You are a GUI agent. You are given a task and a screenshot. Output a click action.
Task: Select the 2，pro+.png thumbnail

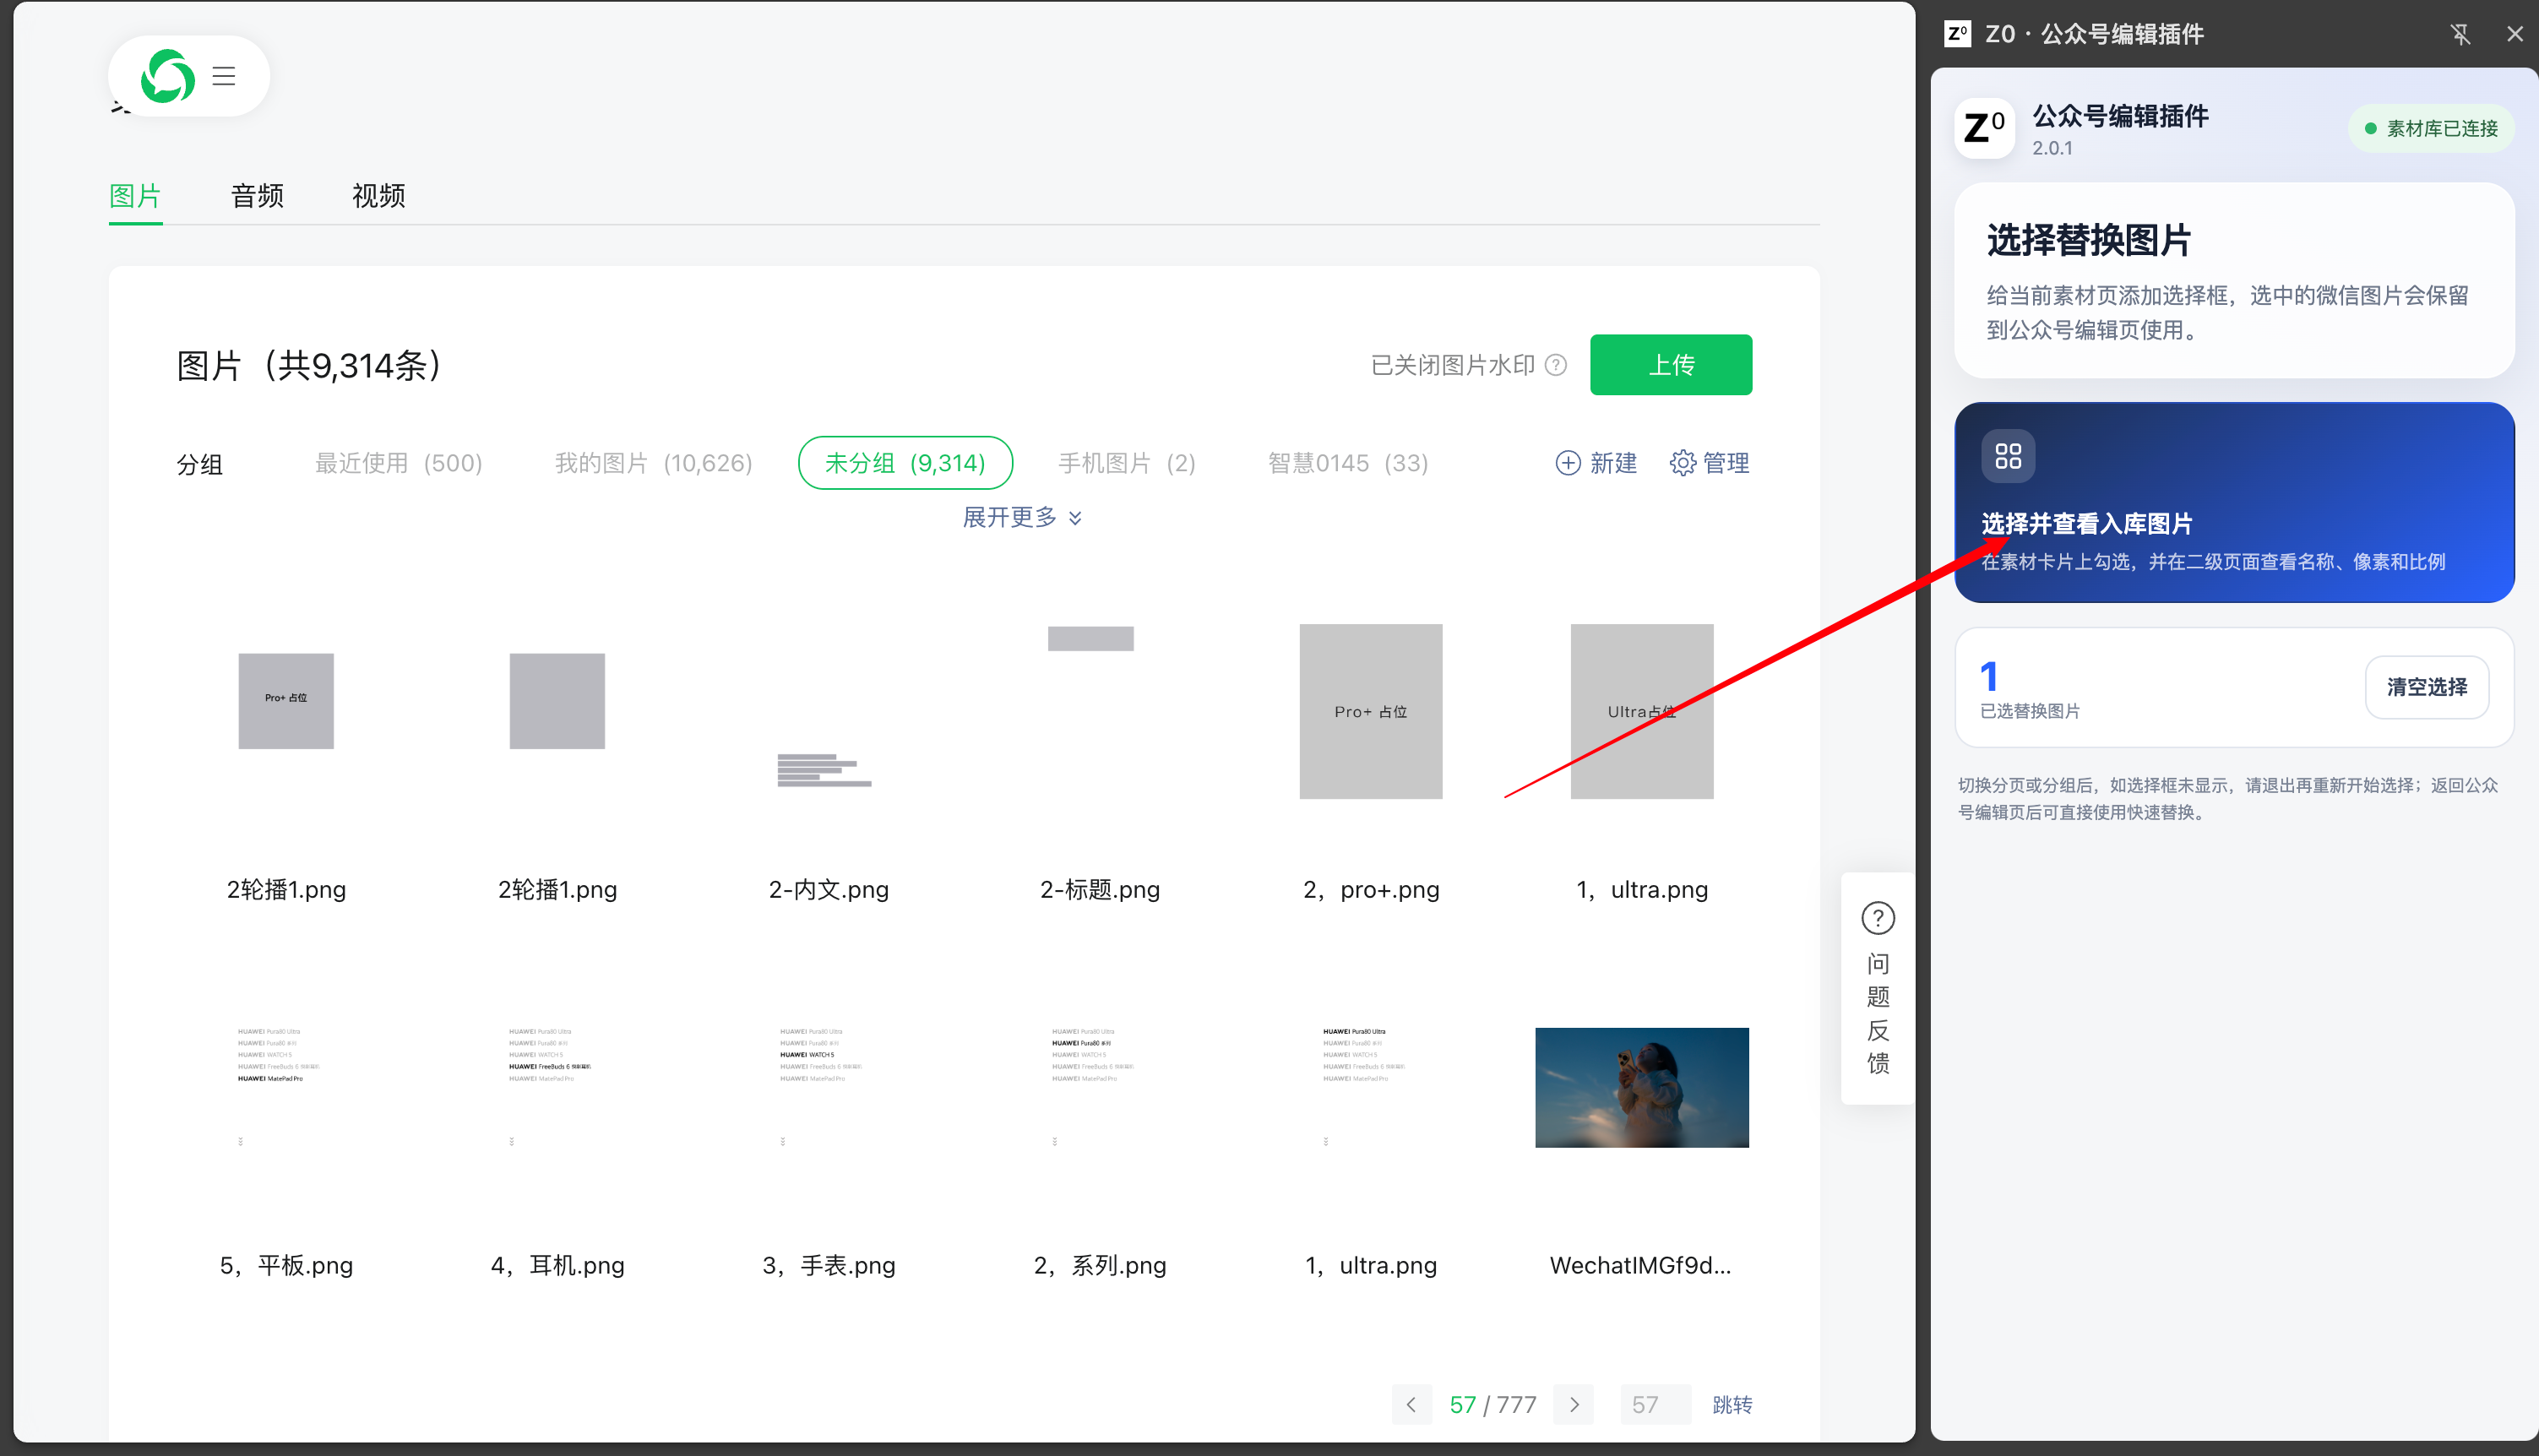1370,711
